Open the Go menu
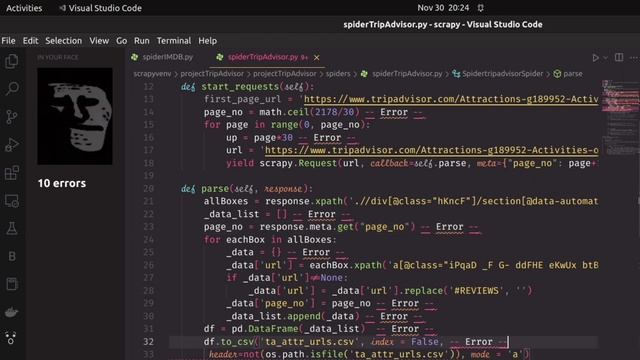Screen dimensions: 640x360 click(121, 41)
